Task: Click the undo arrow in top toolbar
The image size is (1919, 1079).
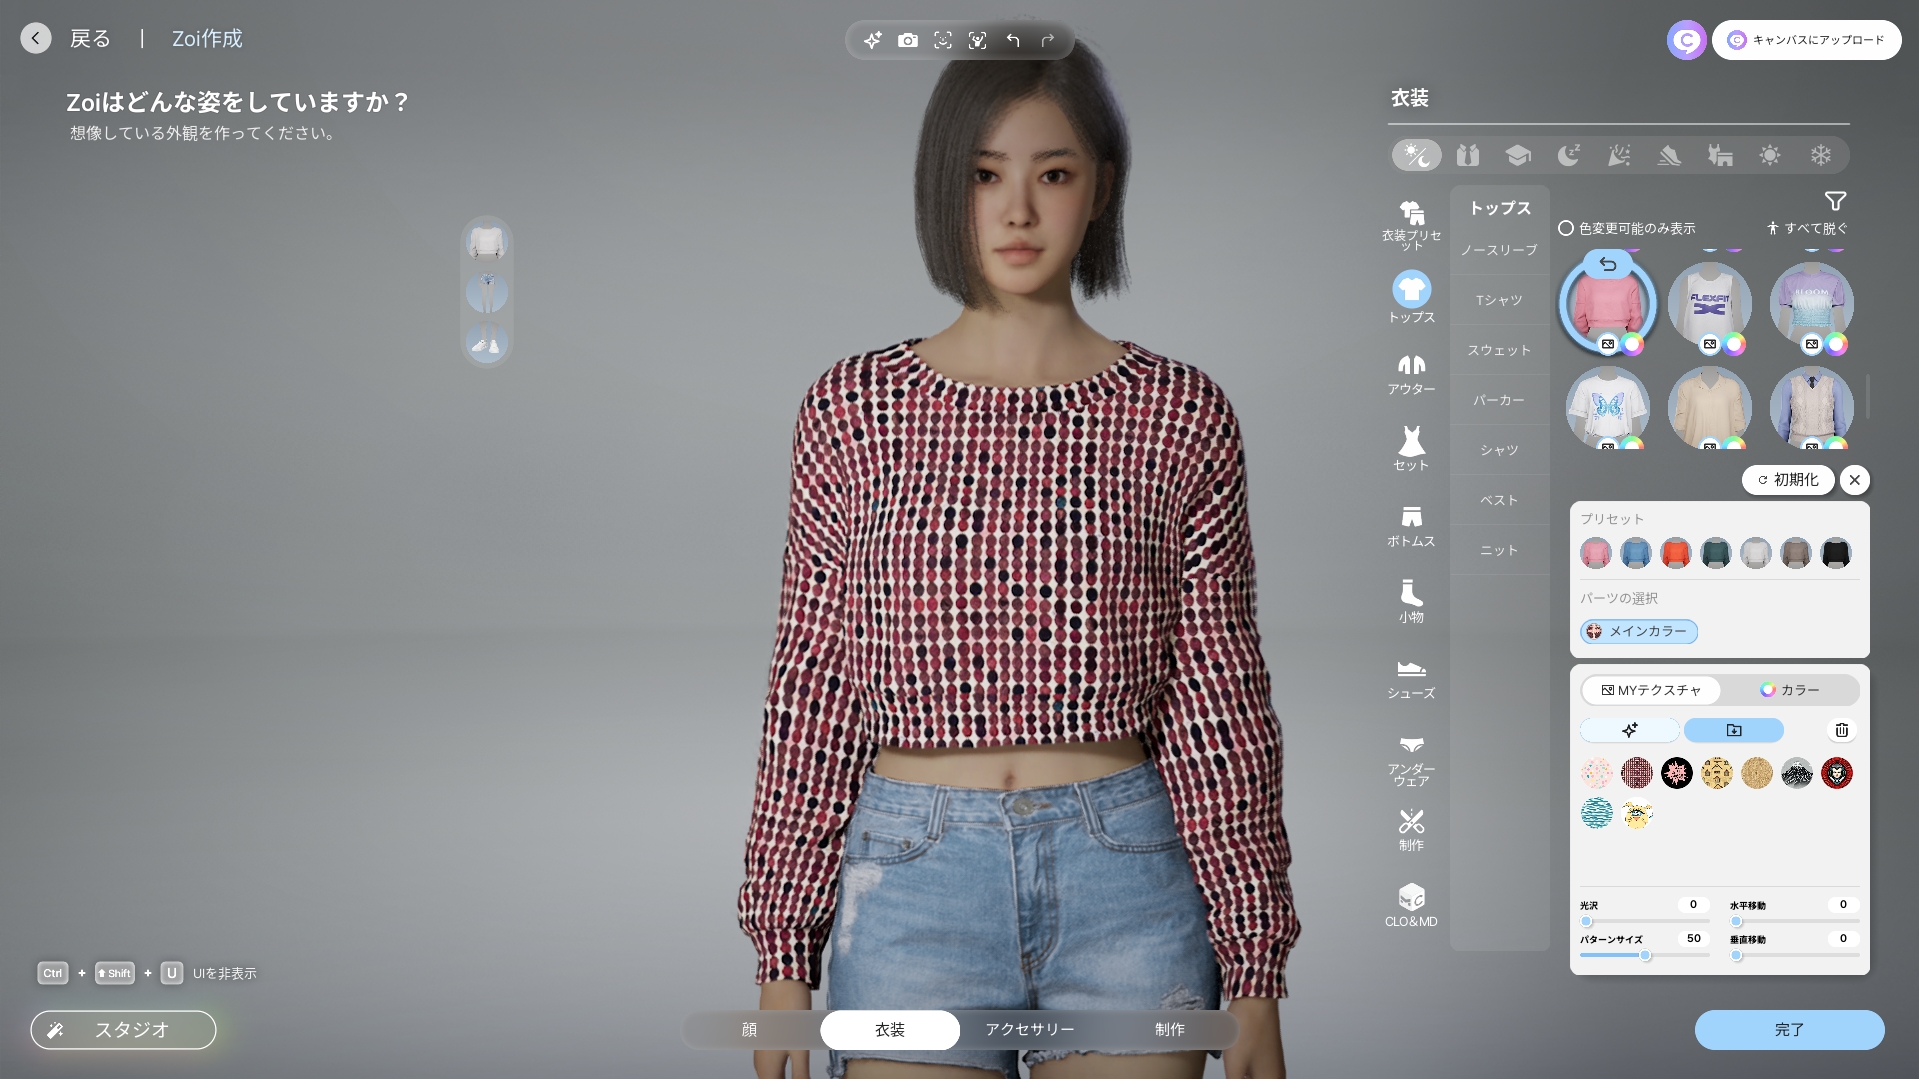Action: 1013,40
